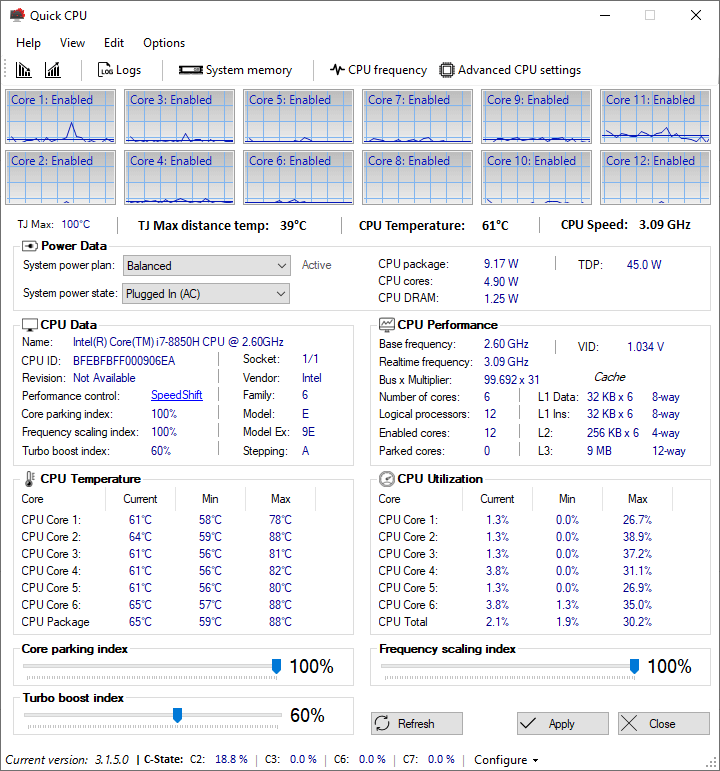The image size is (720, 771).
Task: Click the CPU Utilization gauge icon
Action: (387, 479)
